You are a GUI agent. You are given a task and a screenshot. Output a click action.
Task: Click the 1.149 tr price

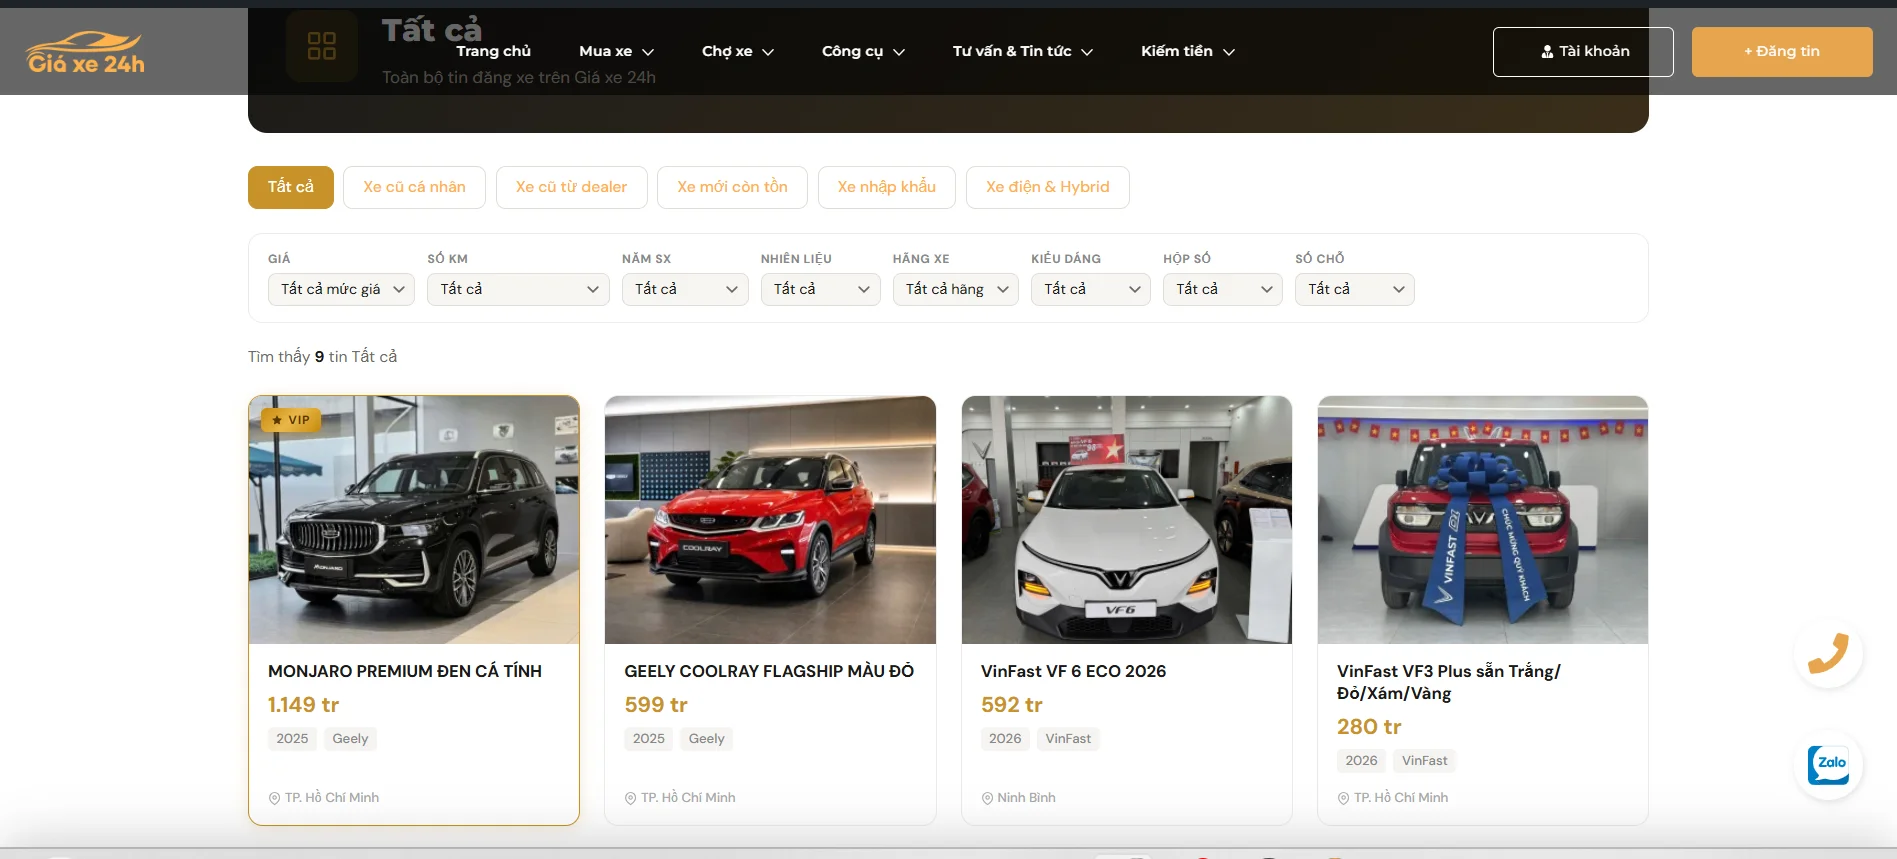[x=303, y=705]
